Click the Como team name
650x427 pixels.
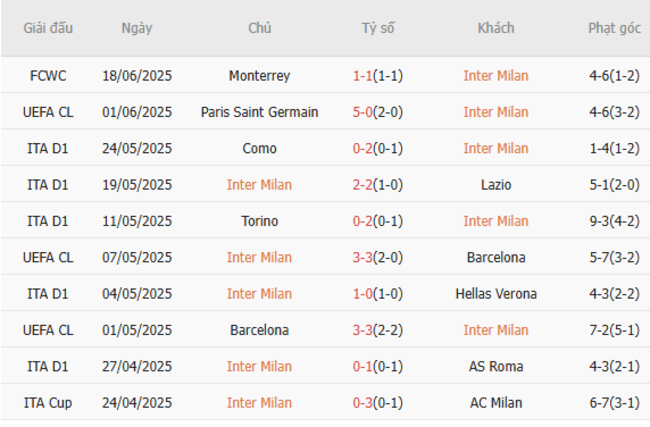click(x=259, y=148)
